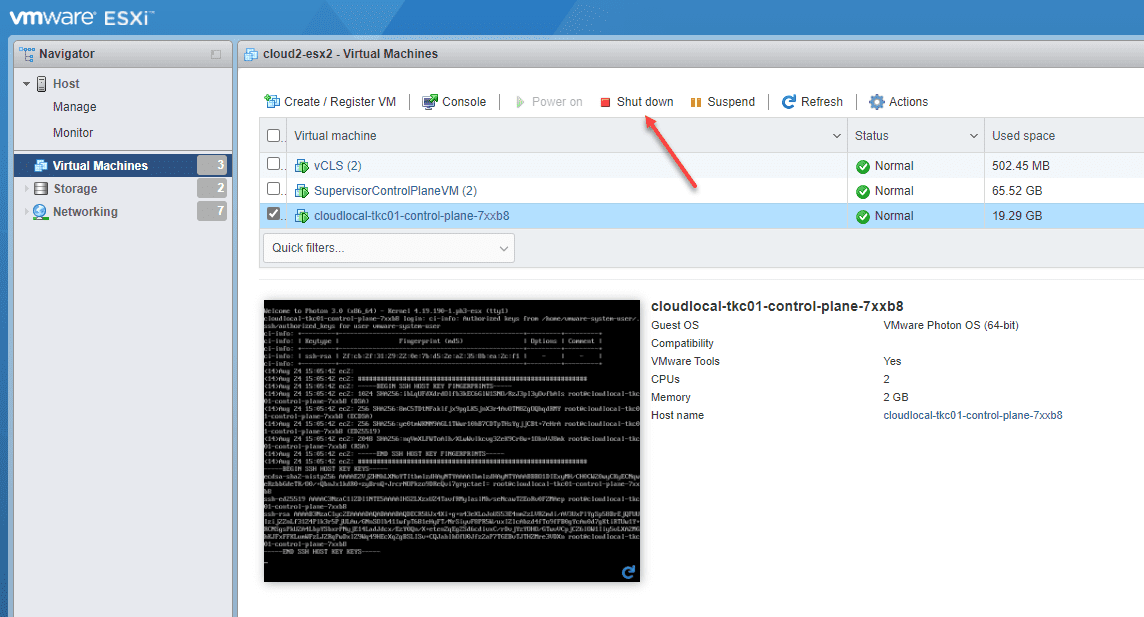
Task: Click the Networking globe icon
Action: click(40, 212)
